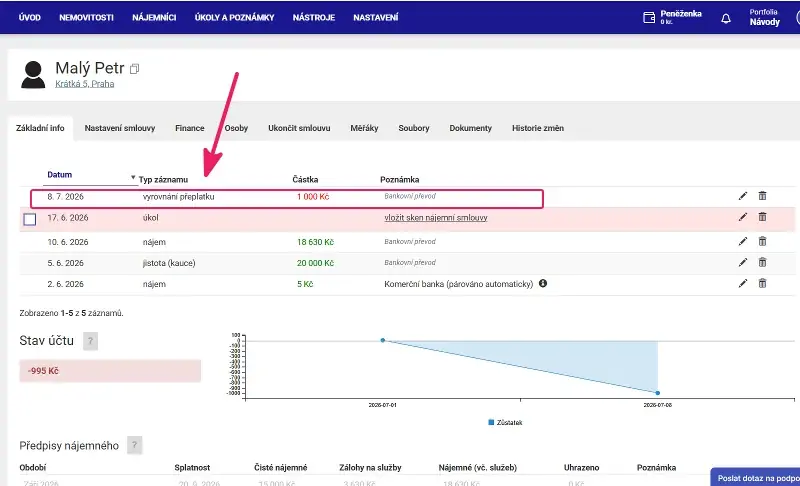
Task: Open vložit sken nájemní smlouvy link
Action: (x=436, y=218)
